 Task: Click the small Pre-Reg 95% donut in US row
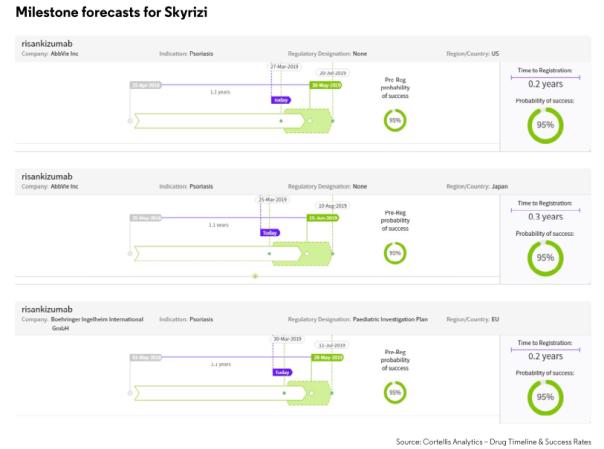(395, 120)
